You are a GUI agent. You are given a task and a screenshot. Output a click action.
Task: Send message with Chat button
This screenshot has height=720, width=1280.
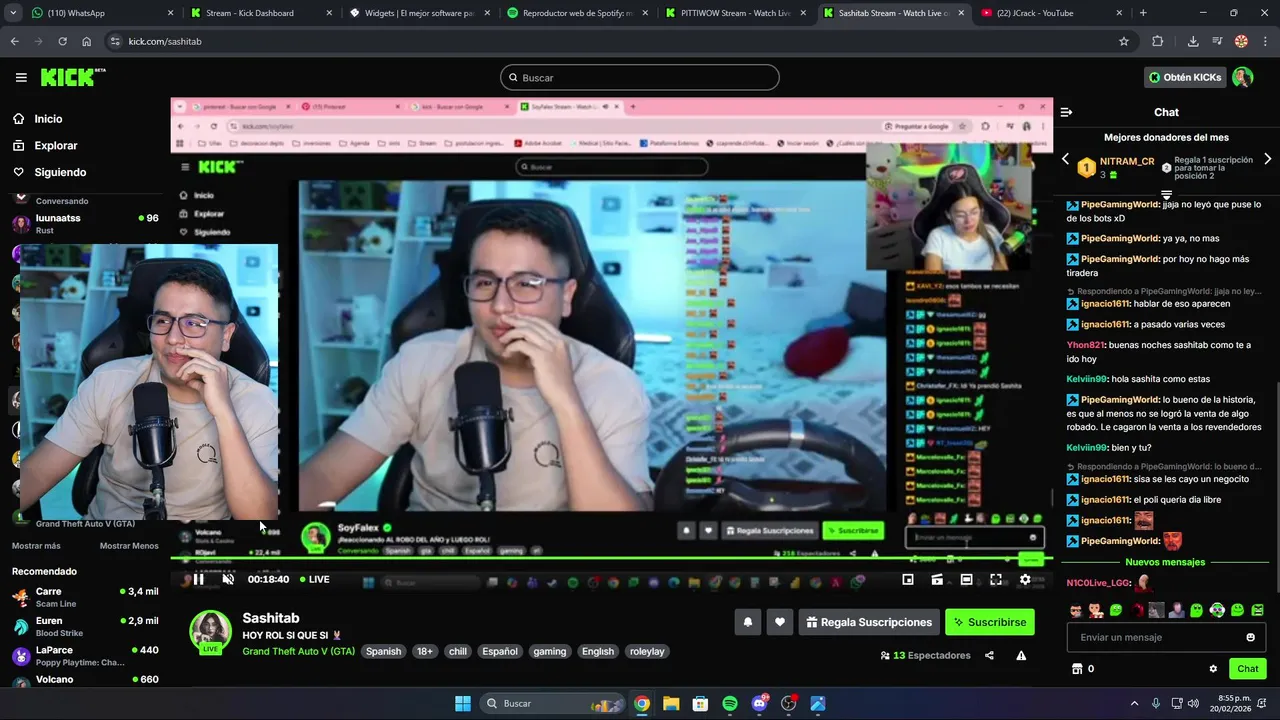click(1248, 669)
